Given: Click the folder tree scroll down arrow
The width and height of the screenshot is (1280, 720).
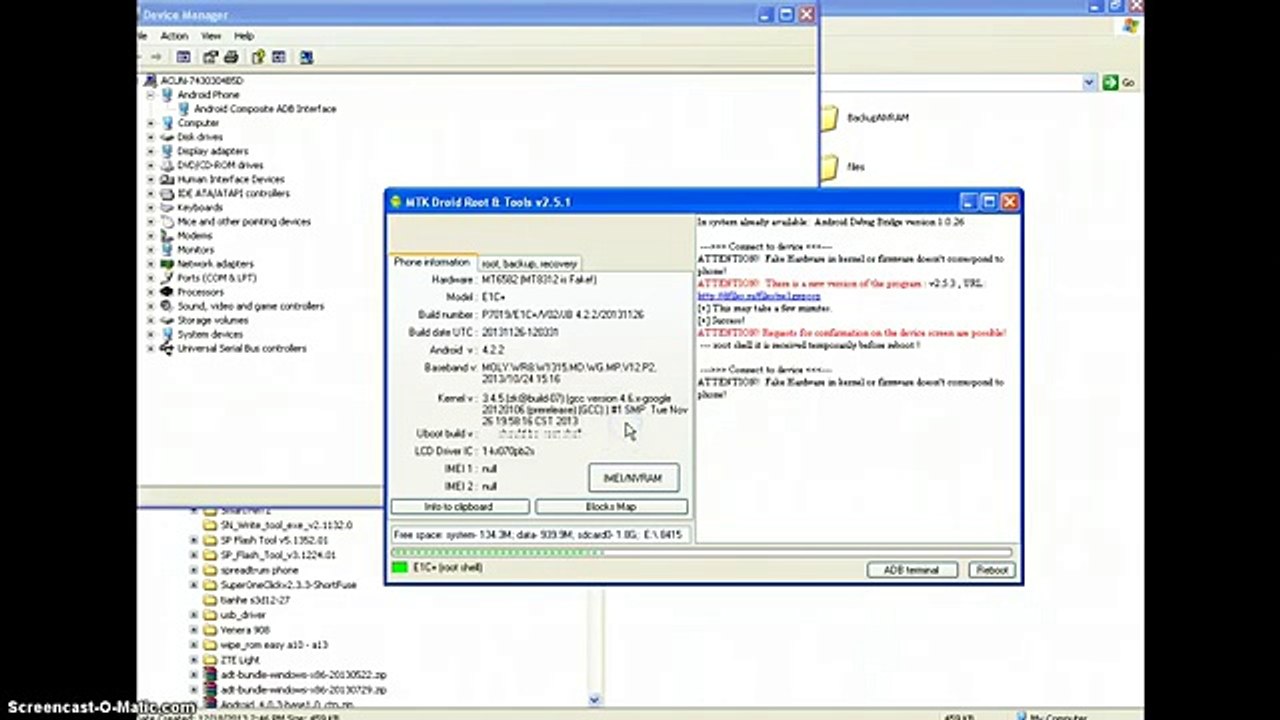Looking at the screenshot, I should point(594,701).
